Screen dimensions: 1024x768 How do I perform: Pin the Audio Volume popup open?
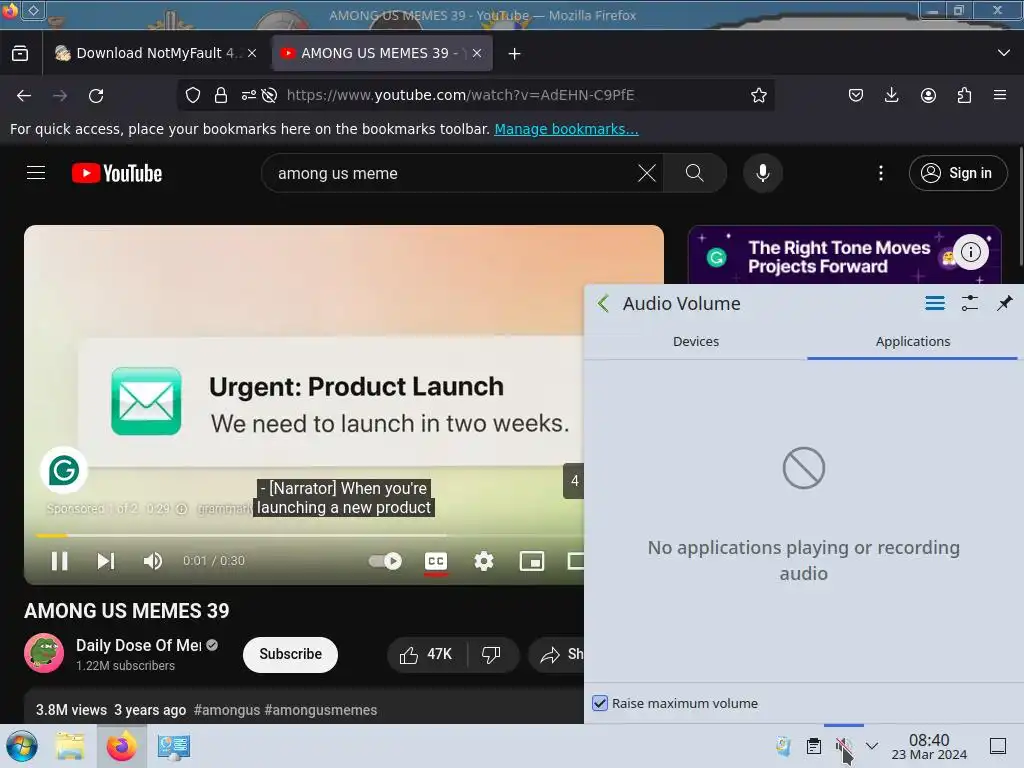click(x=1004, y=303)
